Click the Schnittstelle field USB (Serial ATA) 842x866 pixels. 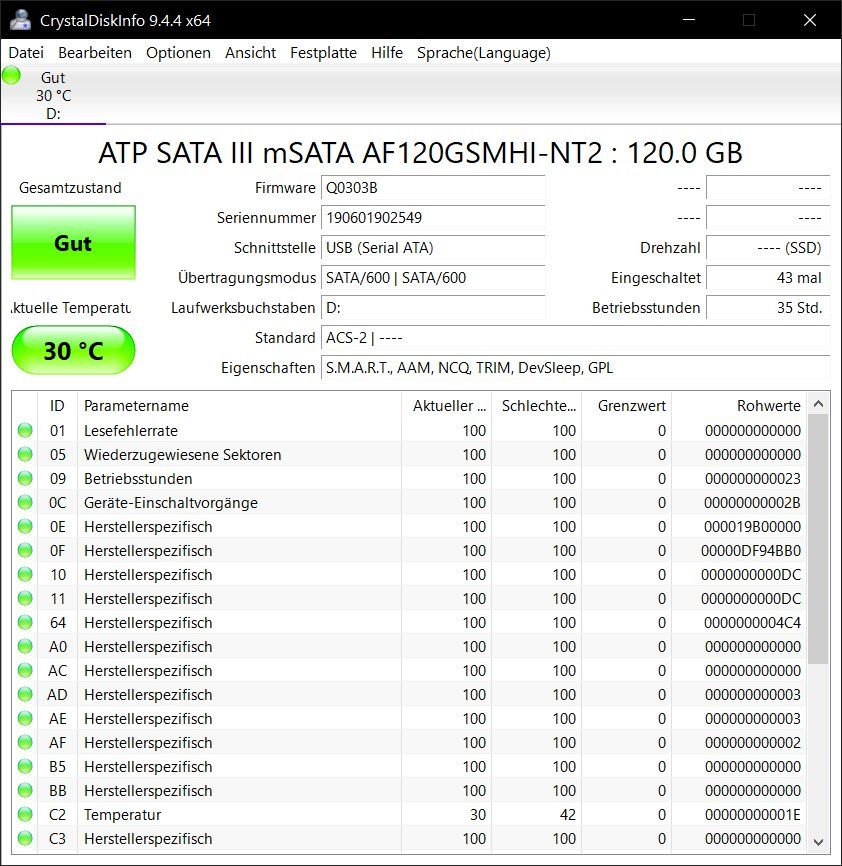point(433,247)
